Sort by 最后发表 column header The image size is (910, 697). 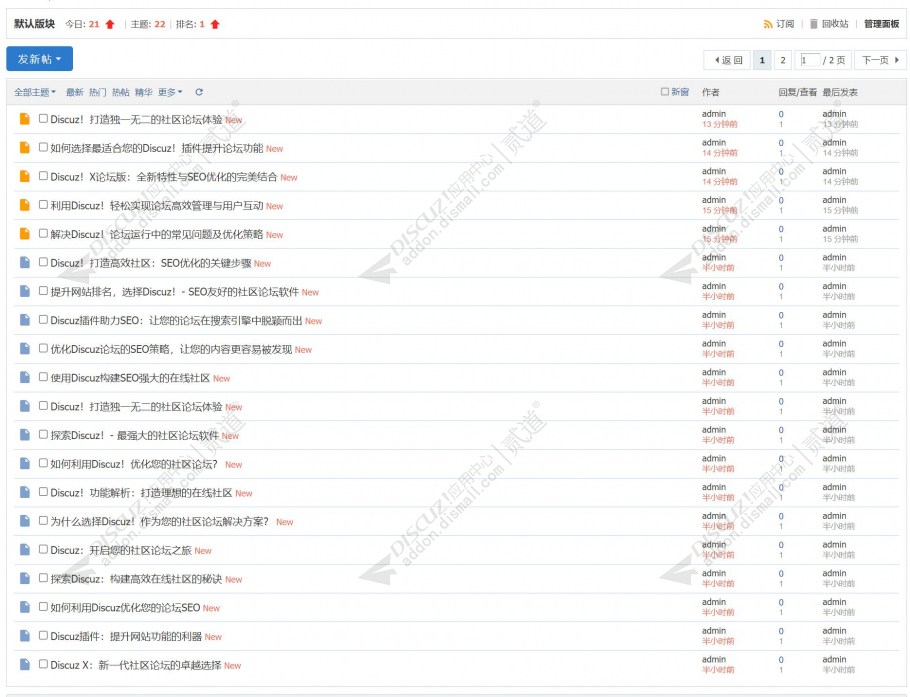[x=840, y=92]
